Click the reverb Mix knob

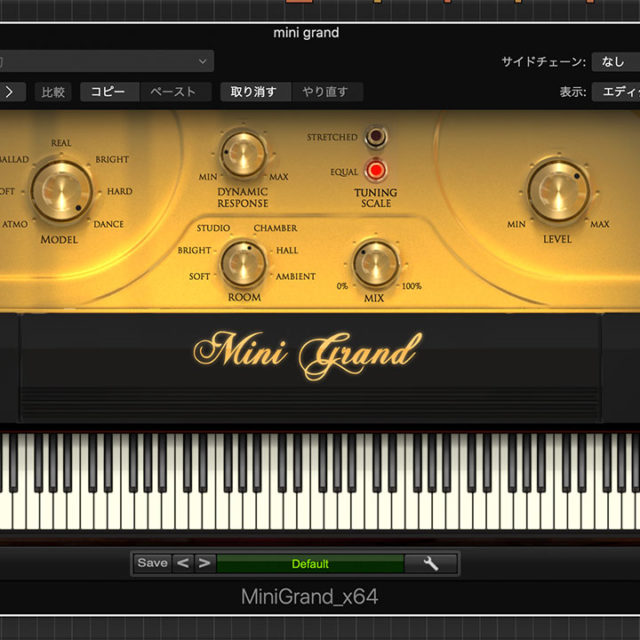(376, 263)
